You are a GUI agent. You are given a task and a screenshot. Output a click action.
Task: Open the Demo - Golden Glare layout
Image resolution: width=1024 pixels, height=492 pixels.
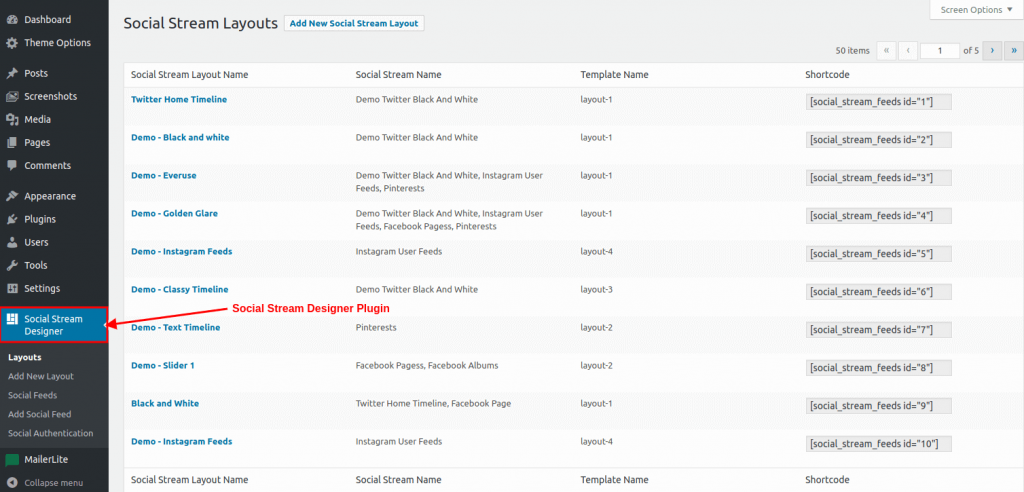pyautogui.click(x=174, y=213)
